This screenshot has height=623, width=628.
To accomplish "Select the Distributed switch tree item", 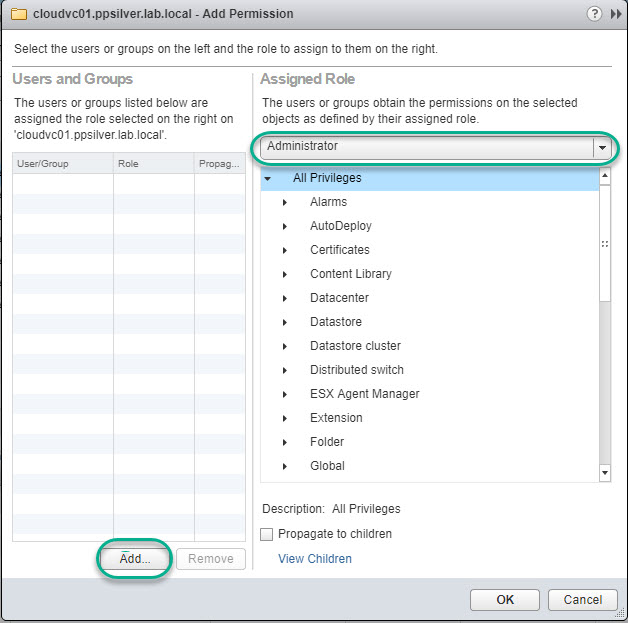I will (357, 370).
